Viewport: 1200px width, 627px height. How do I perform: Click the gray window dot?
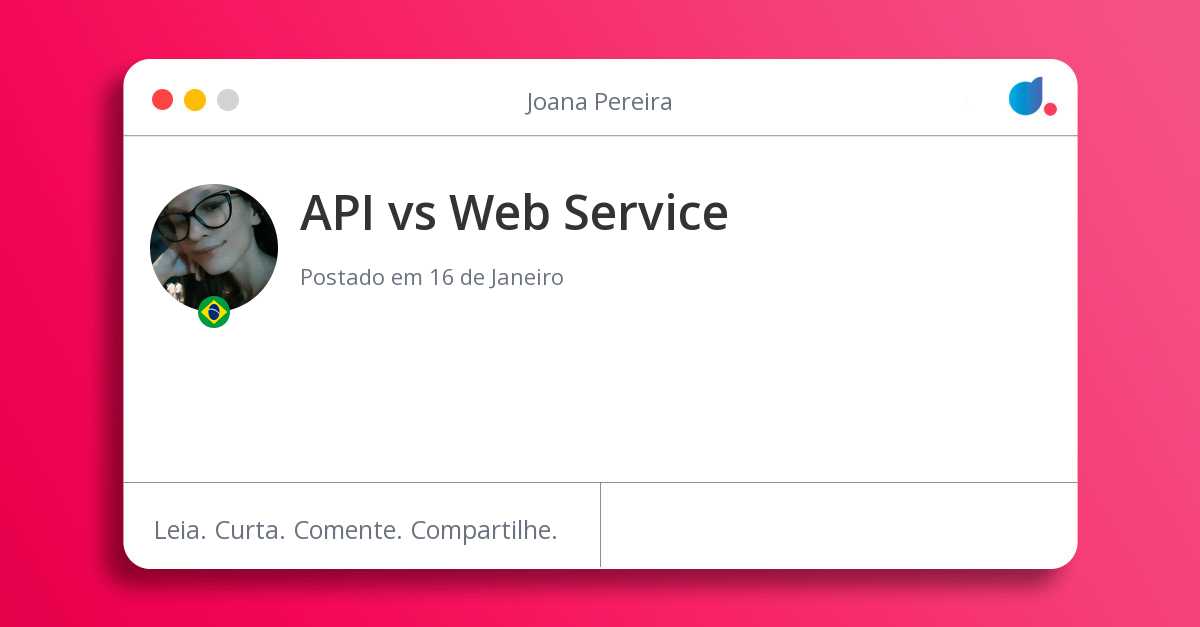228,100
